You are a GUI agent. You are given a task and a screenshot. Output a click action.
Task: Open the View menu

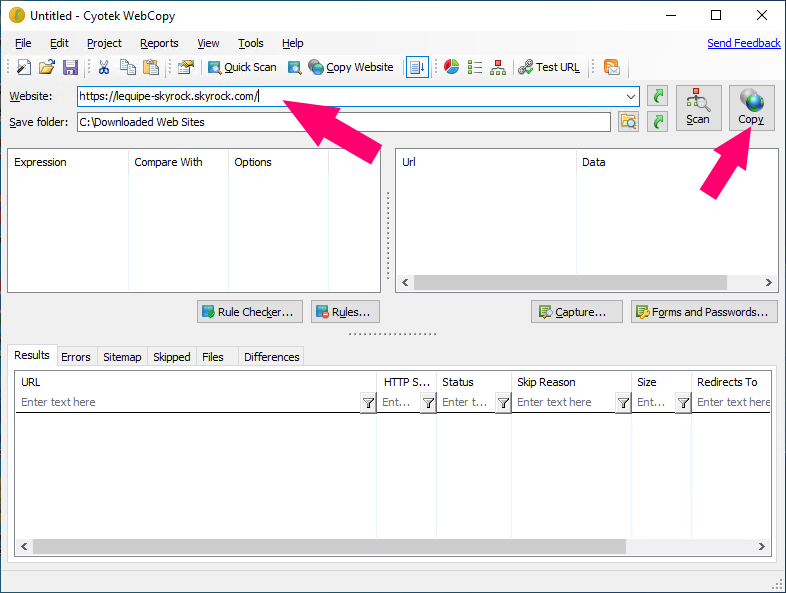pyautogui.click(x=208, y=44)
